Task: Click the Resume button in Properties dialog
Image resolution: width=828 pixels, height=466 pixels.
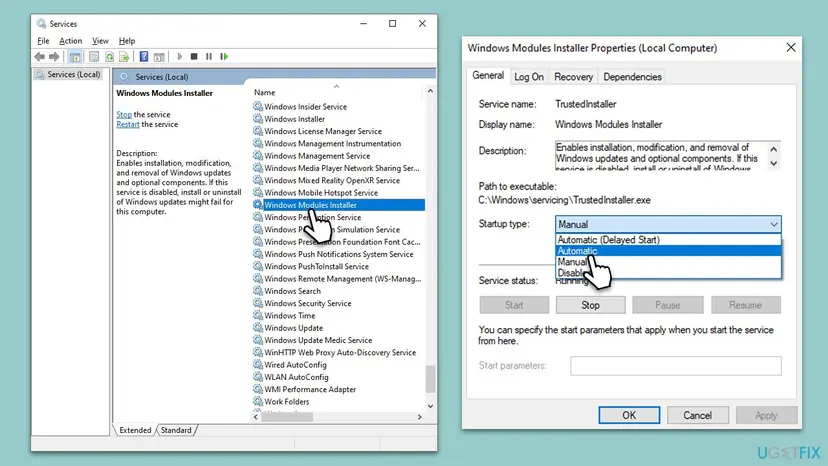Action: (746, 305)
